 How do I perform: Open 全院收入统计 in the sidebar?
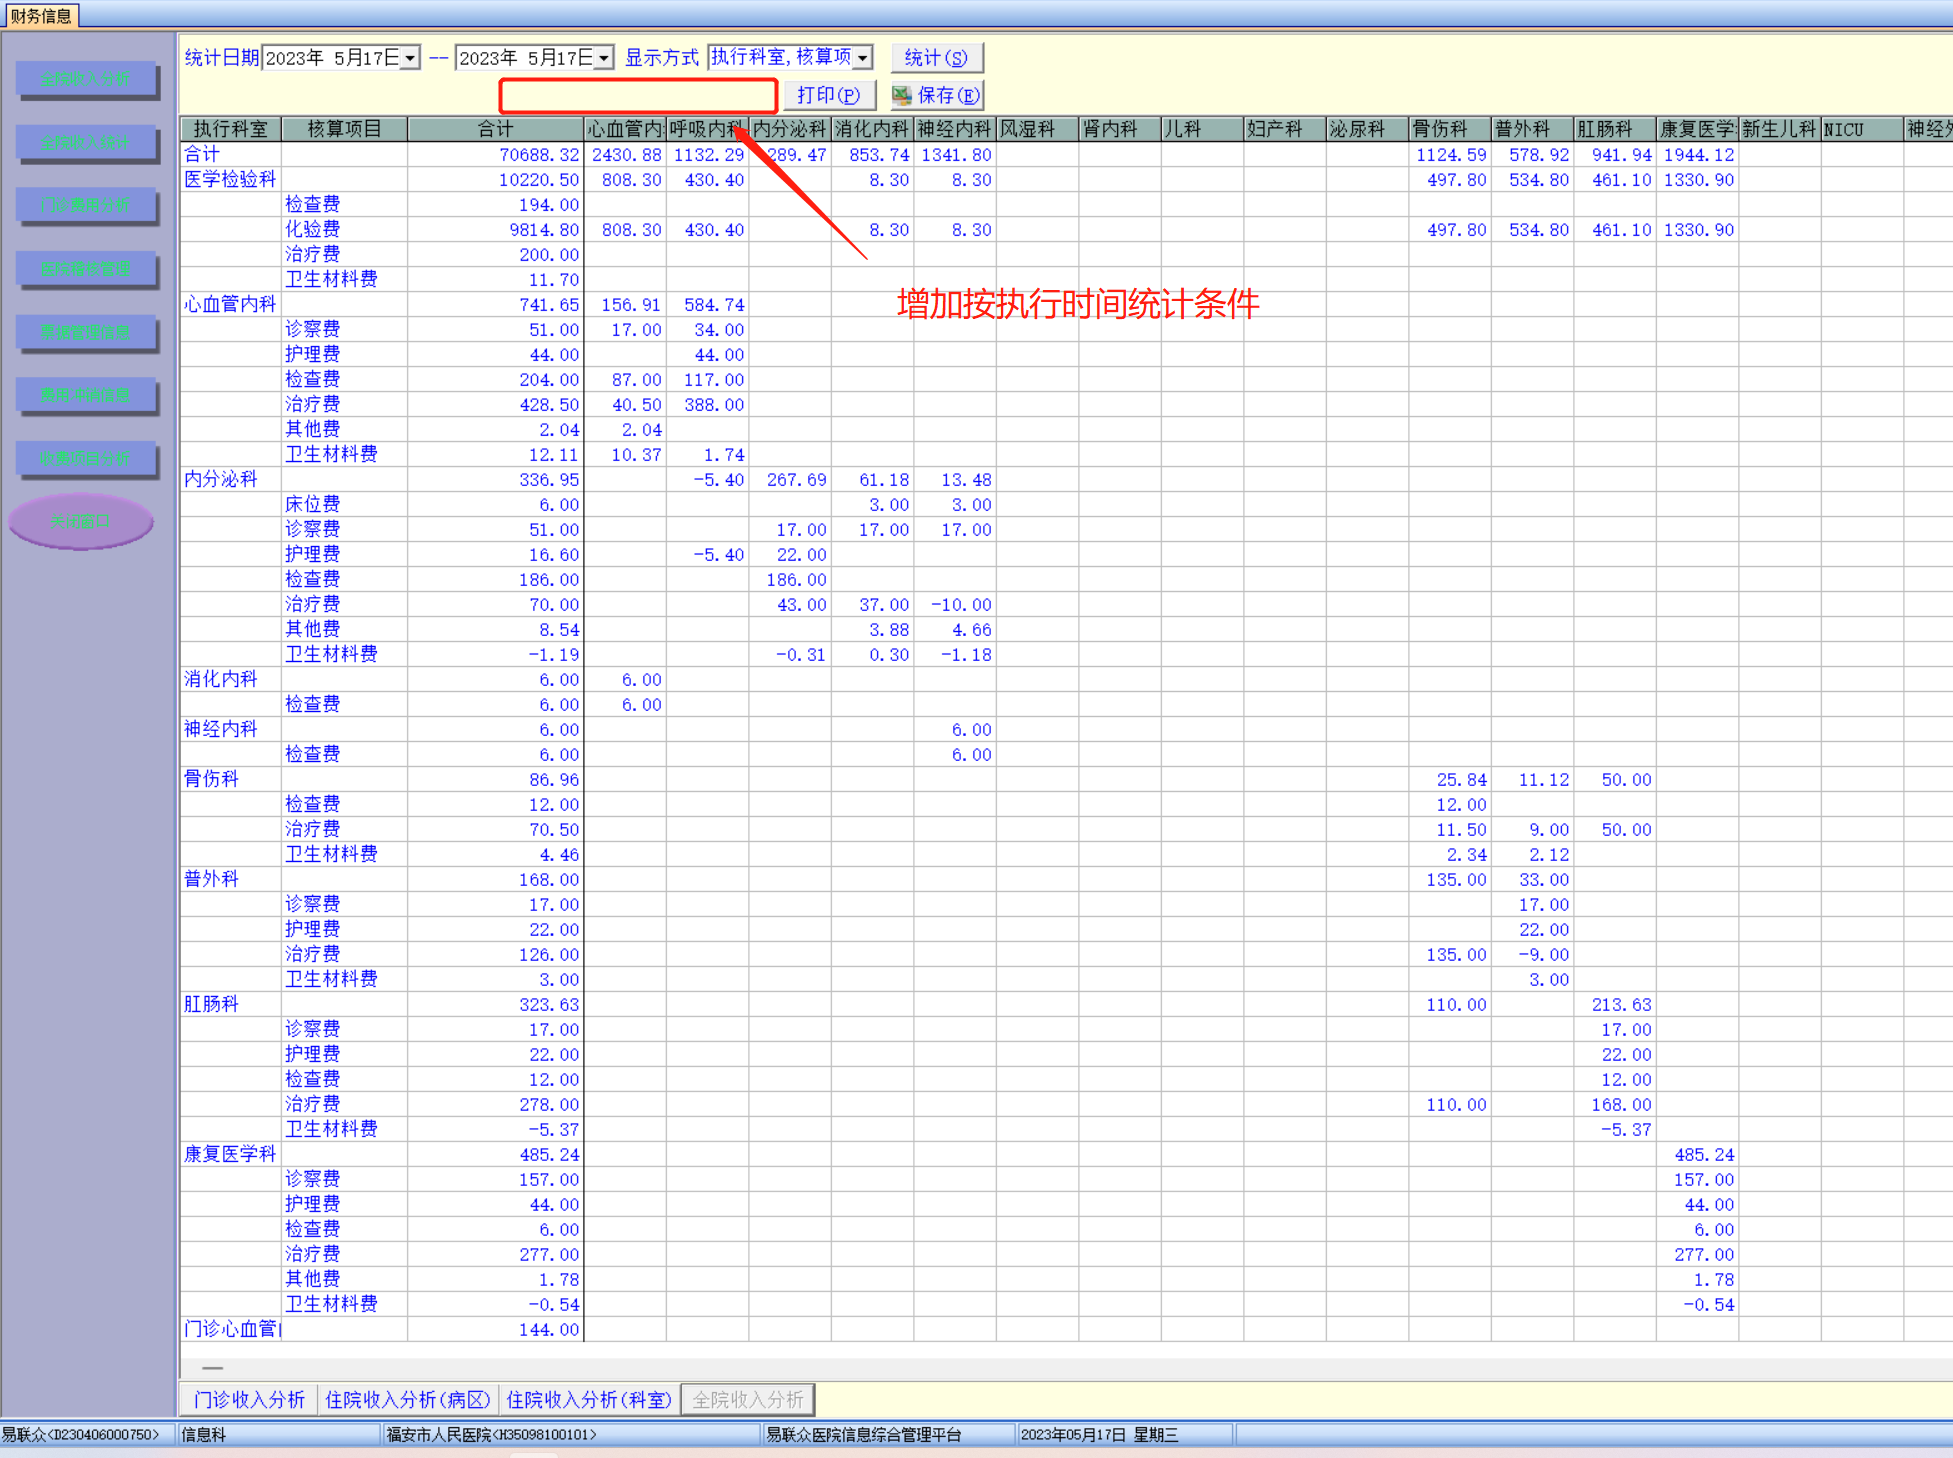pos(86,142)
